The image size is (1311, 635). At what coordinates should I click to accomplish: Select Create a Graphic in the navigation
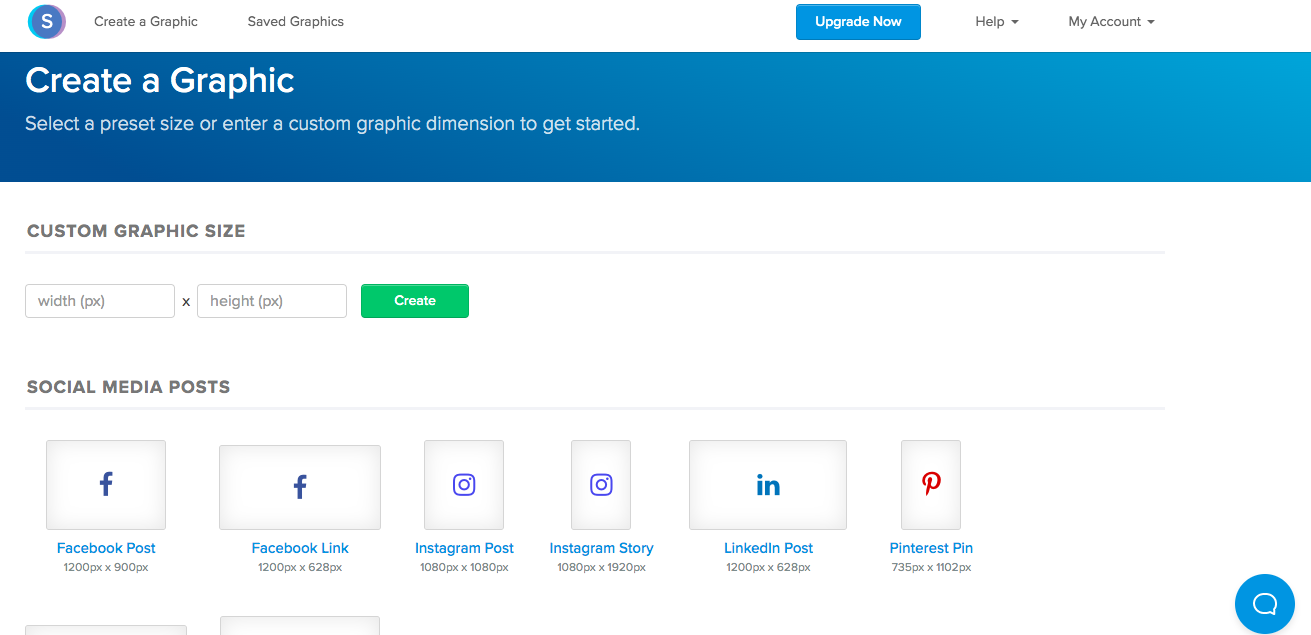[145, 21]
